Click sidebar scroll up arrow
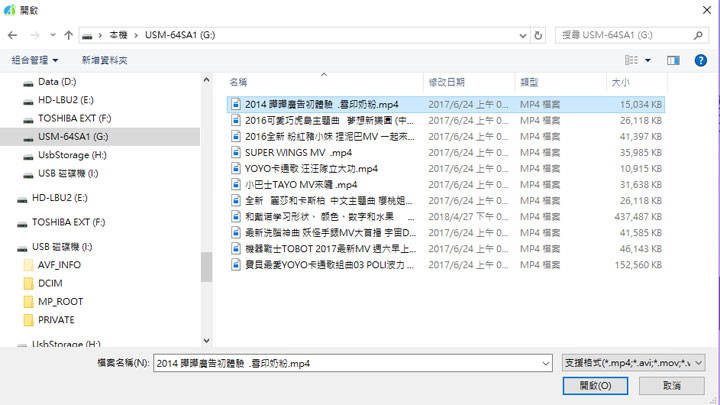720x405 pixels. pyautogui.click(x=207, y=80)
